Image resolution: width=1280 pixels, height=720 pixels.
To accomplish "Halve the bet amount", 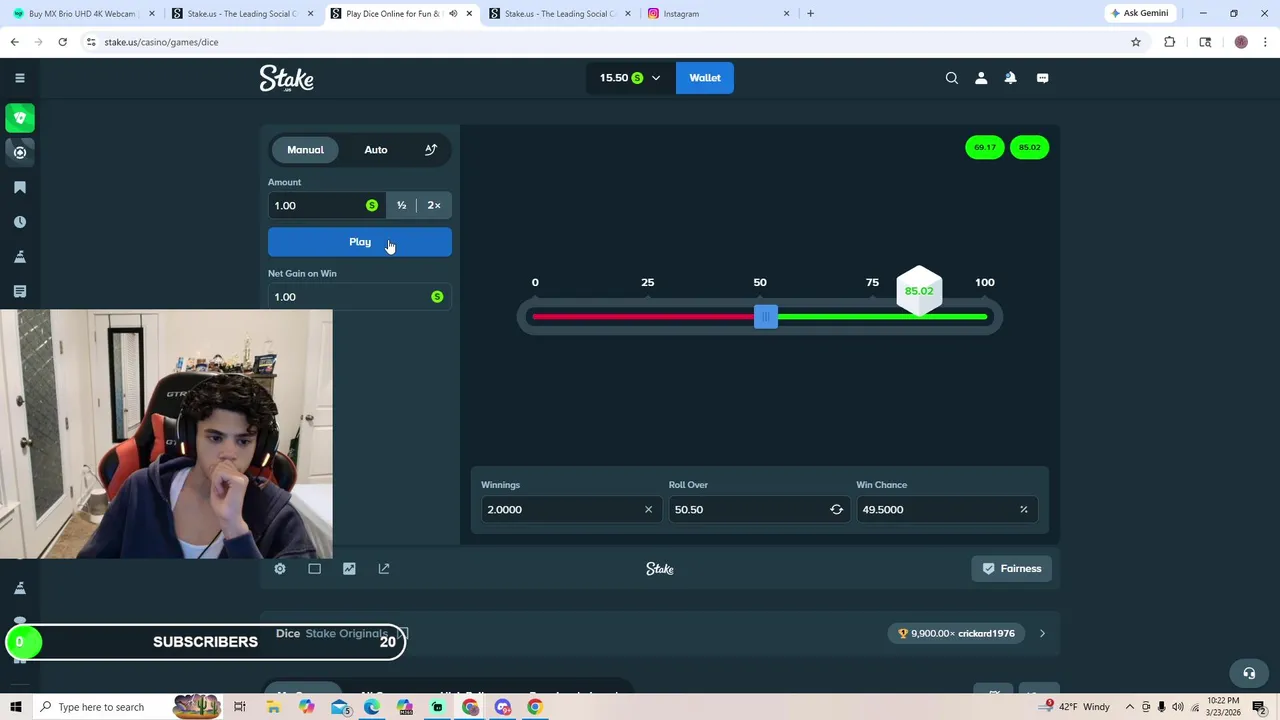I will [401, 205].
